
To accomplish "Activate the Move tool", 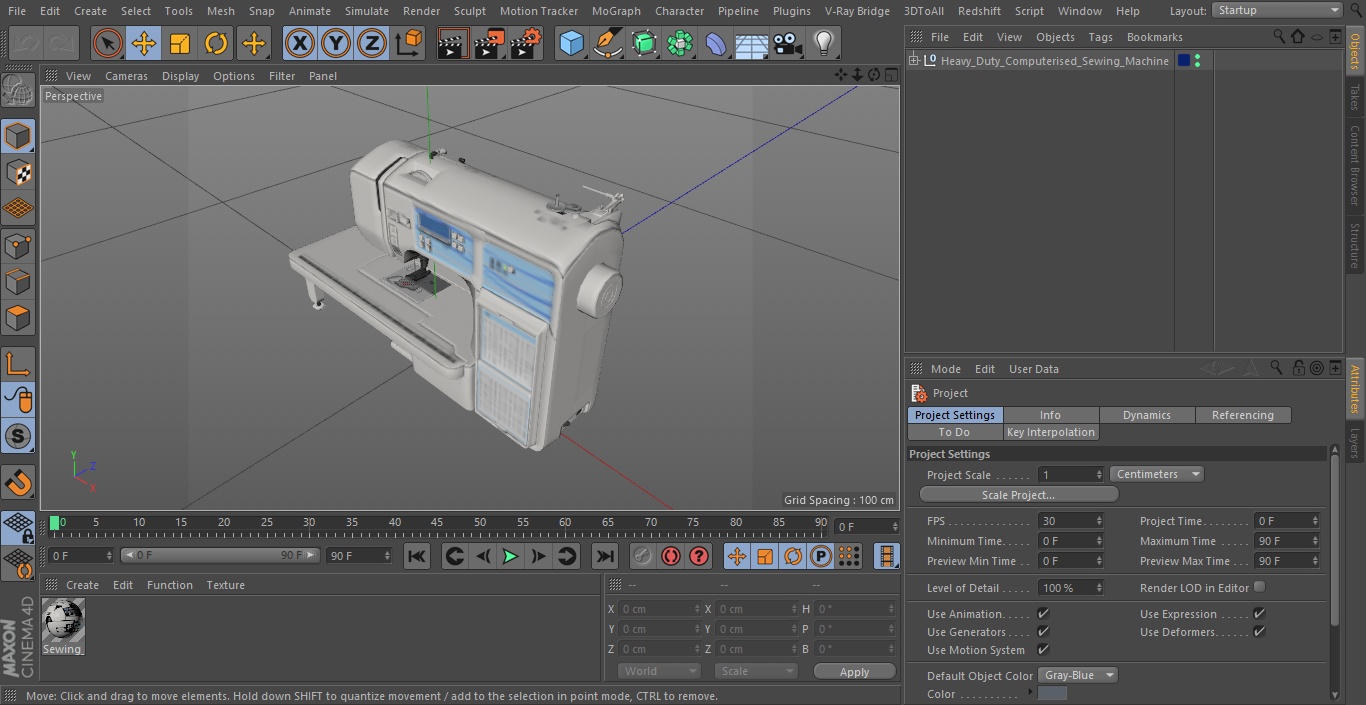I will (144, 43).
